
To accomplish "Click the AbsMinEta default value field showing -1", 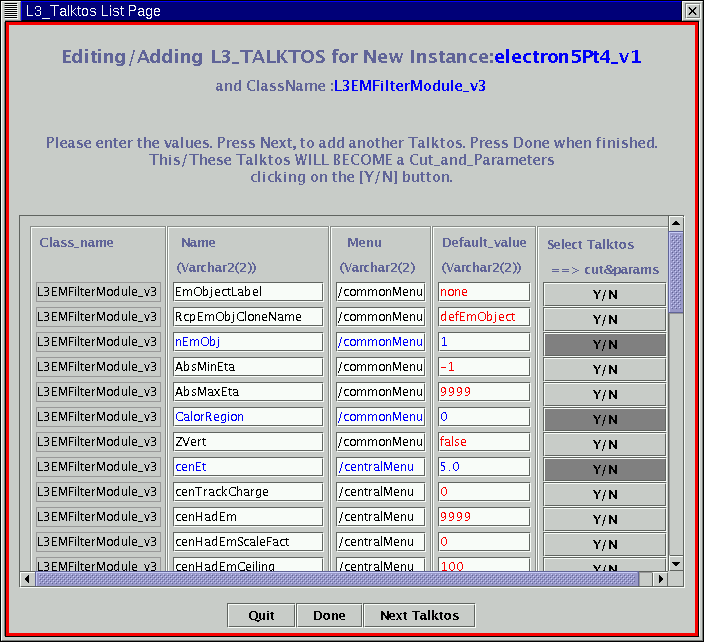I will pos(483,367).
